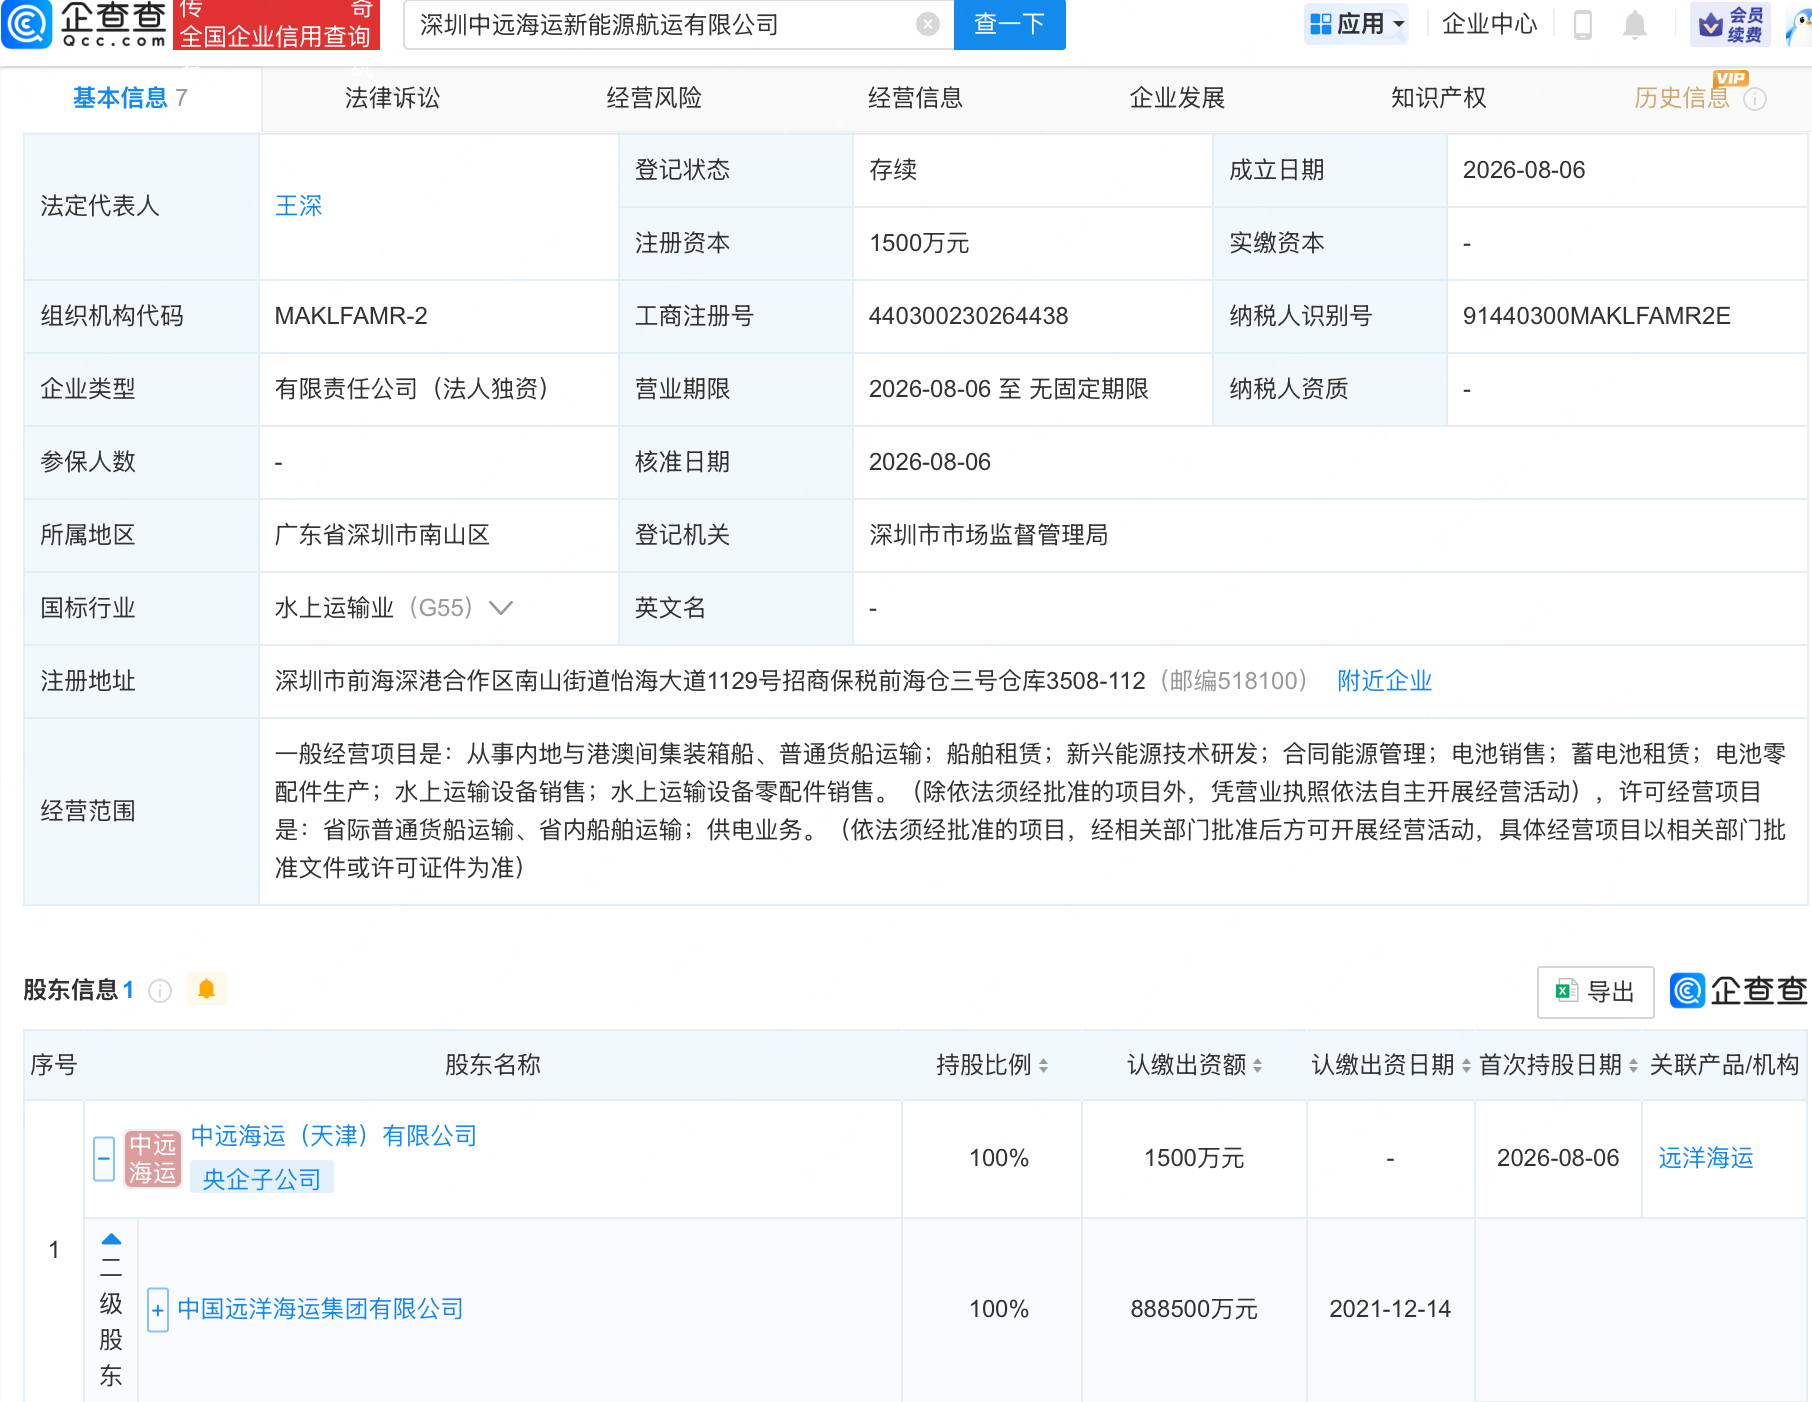This screenshot has width=1812, height=1402.
Task: Click the 远洋海运 related organization link
Action: click(x=1706, y=1158)
